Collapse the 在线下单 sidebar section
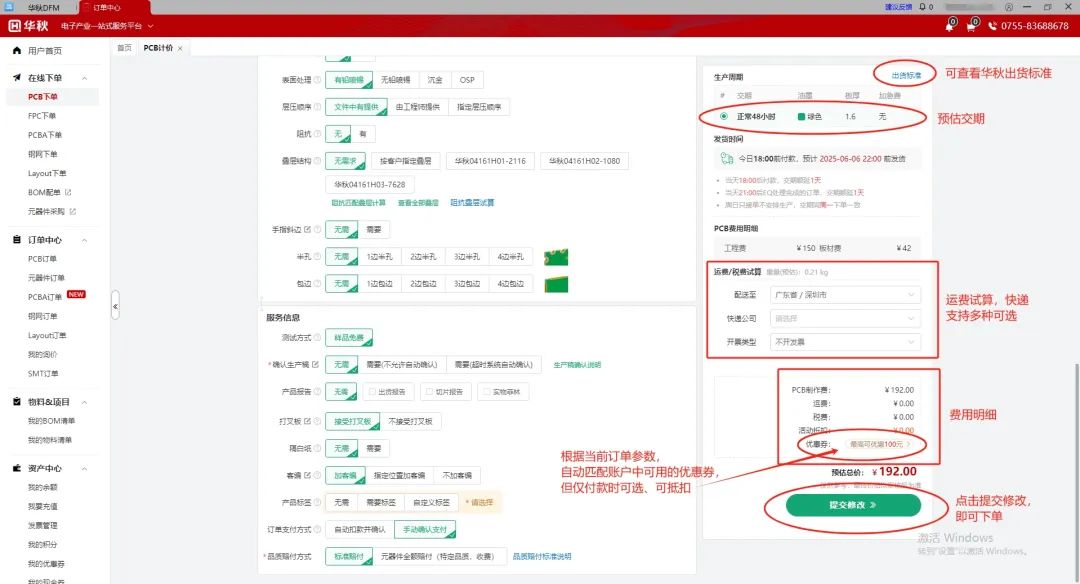 (85, 78)
